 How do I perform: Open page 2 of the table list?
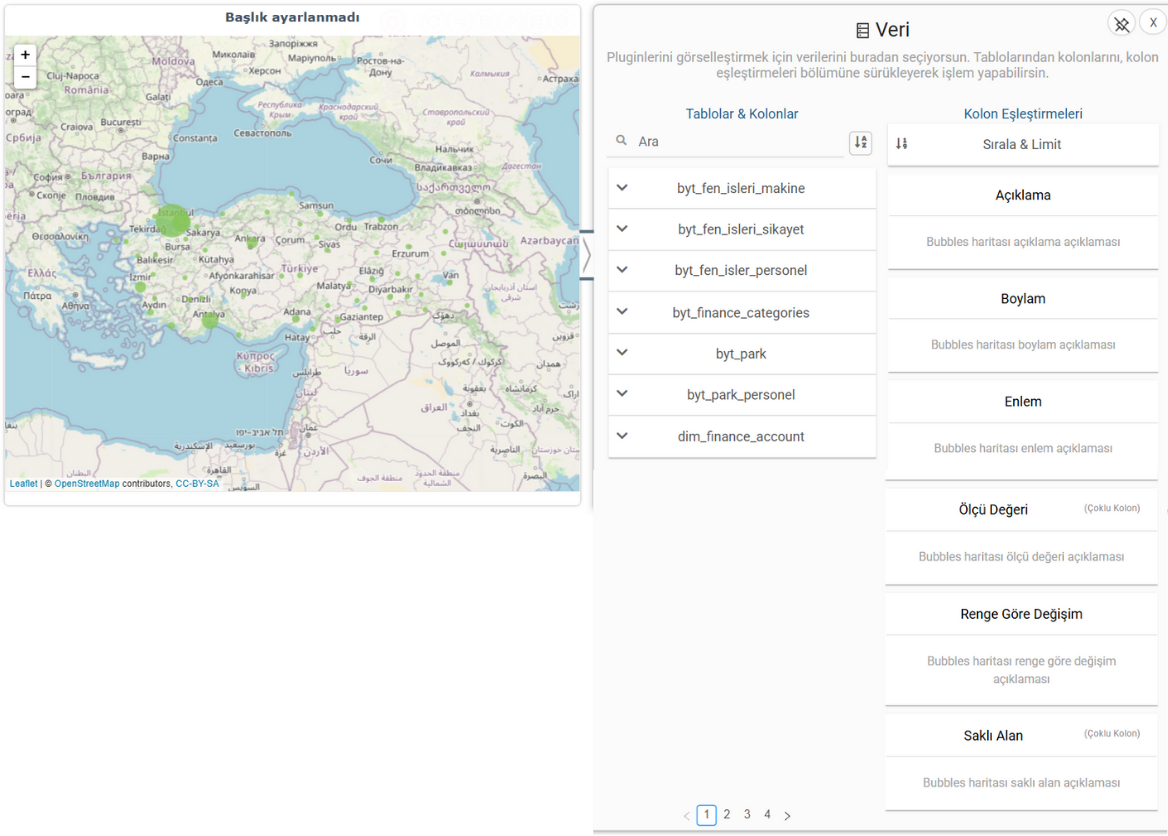(x=727, y=815)
